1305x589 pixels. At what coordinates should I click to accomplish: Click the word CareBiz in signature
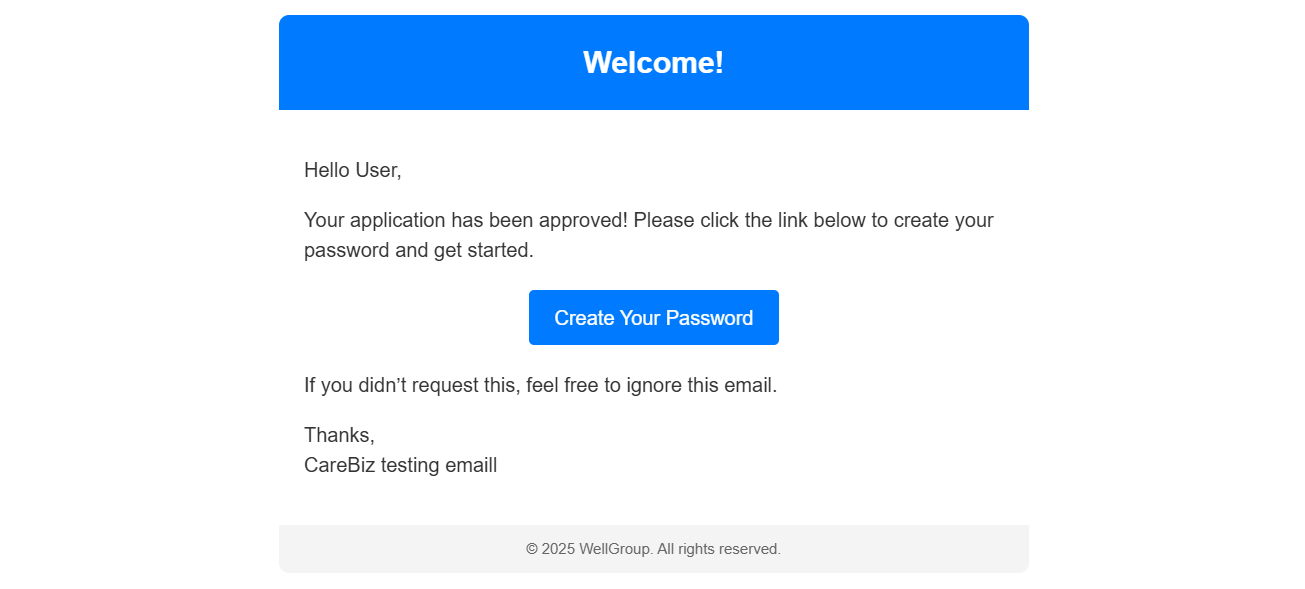click(339, 466)
